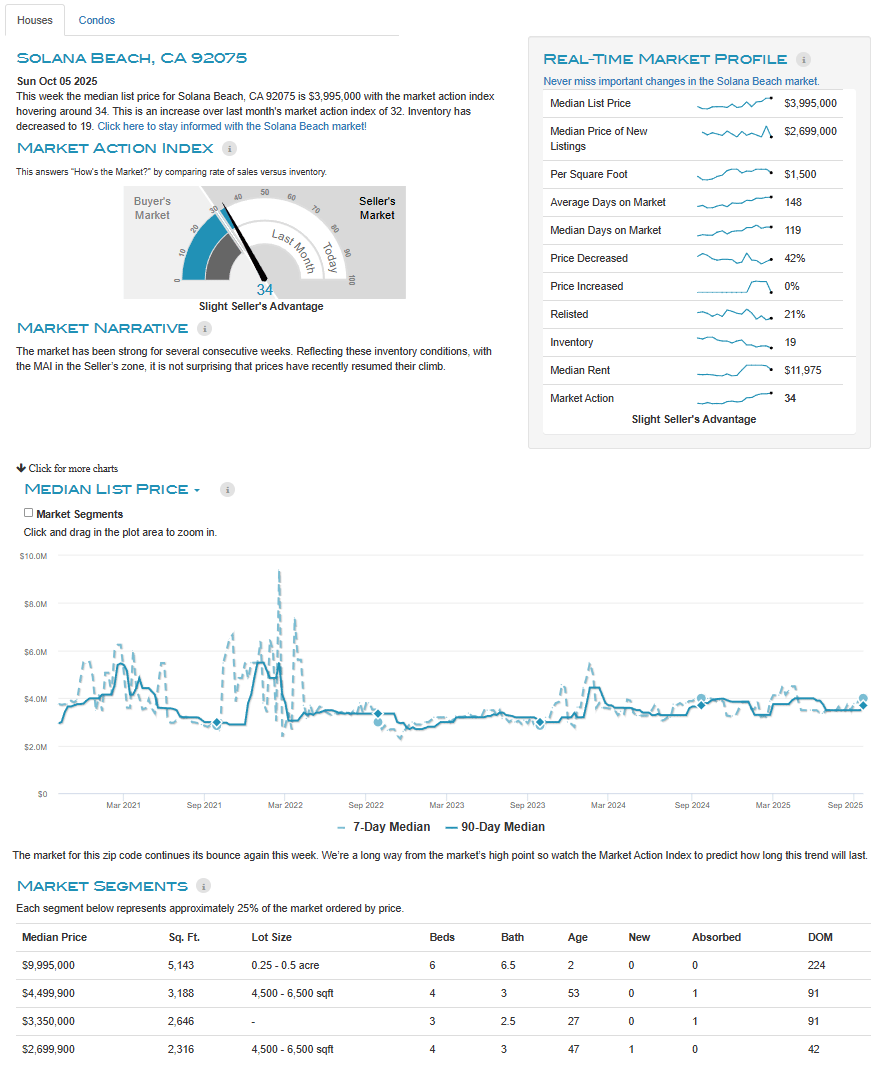The height and width of the screenshot is (1078, 874).
Task: Switch to the Condos tab
Action: pos(97,20)
